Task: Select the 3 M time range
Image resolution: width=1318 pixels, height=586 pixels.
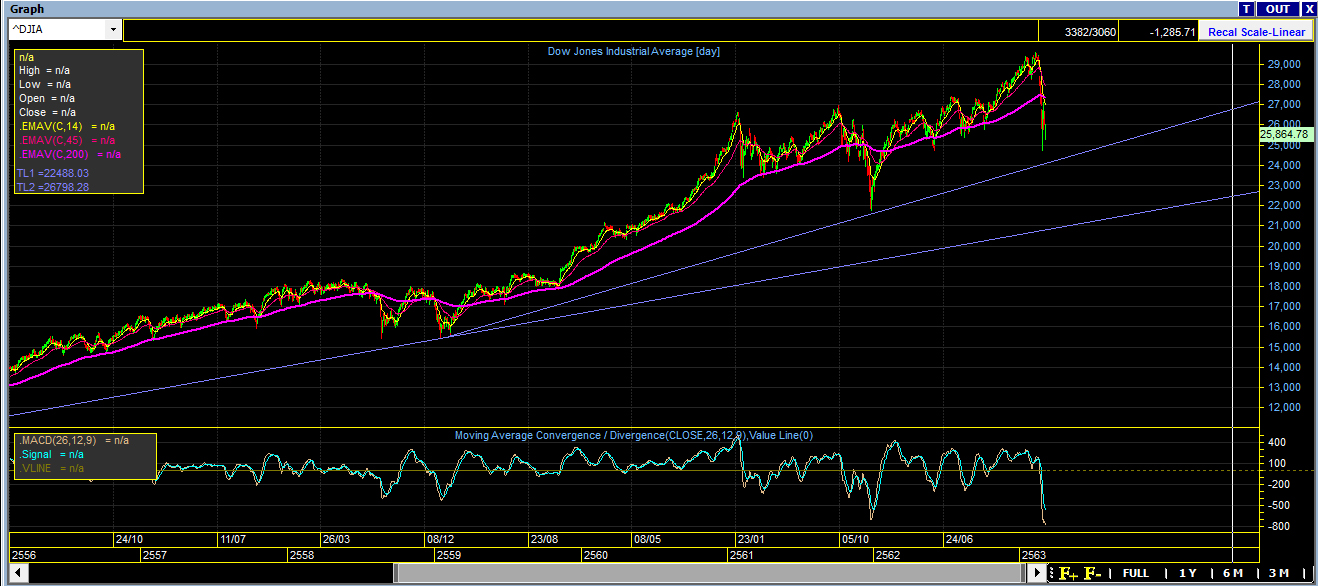Action: (1277, 574)
